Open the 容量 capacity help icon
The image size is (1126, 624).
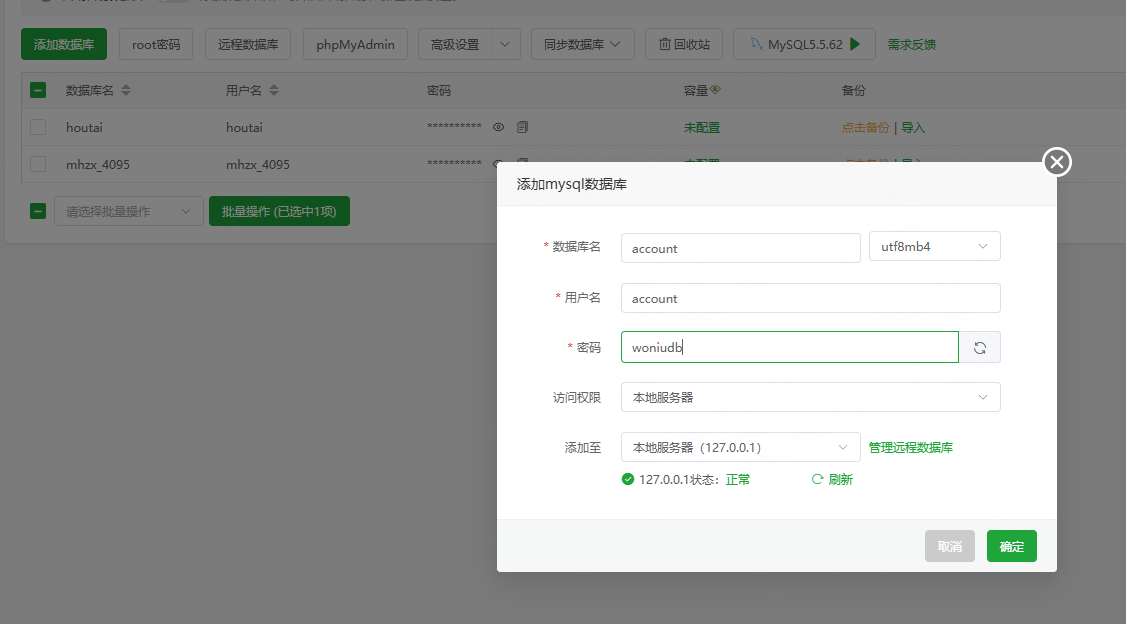click(x=716, y=90)
